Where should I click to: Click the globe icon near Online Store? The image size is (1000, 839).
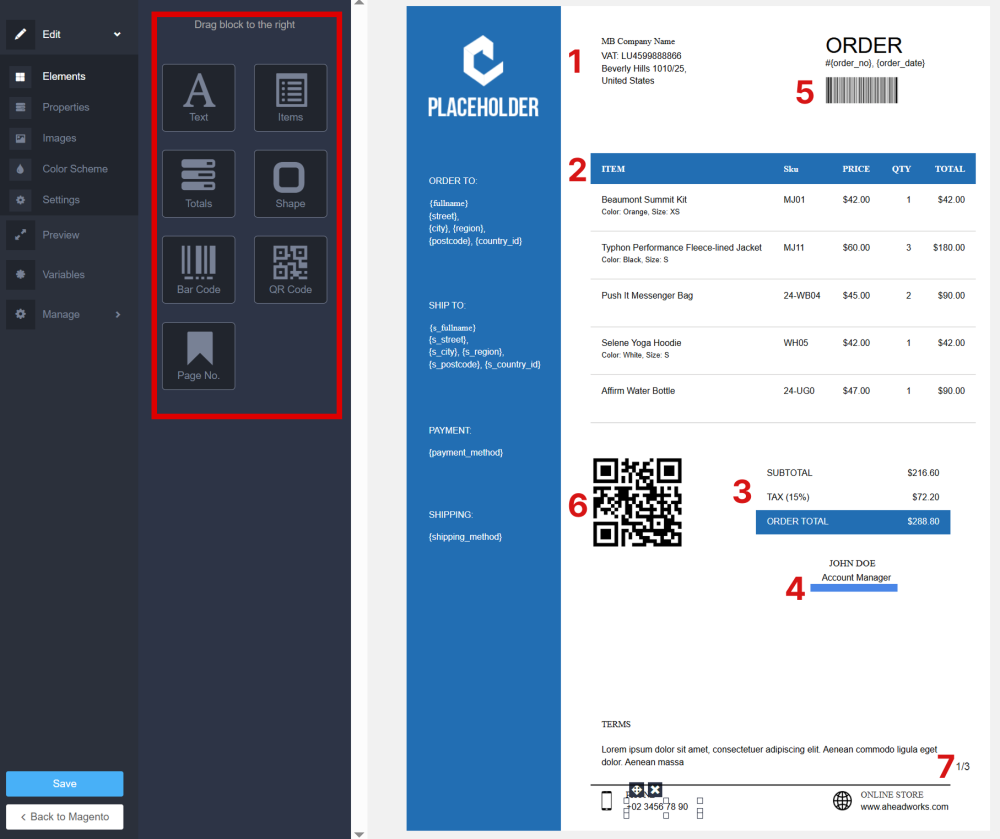pos(842,800)
